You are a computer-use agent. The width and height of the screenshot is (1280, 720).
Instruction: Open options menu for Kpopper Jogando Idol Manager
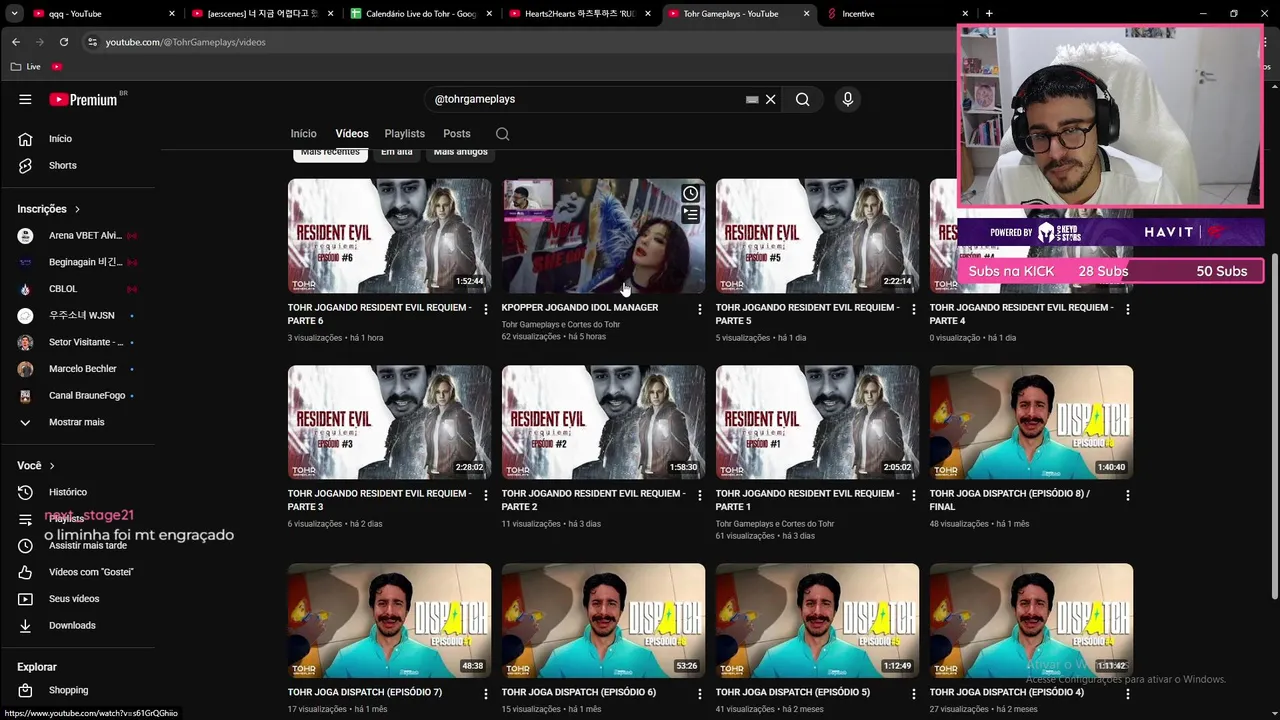700,310
